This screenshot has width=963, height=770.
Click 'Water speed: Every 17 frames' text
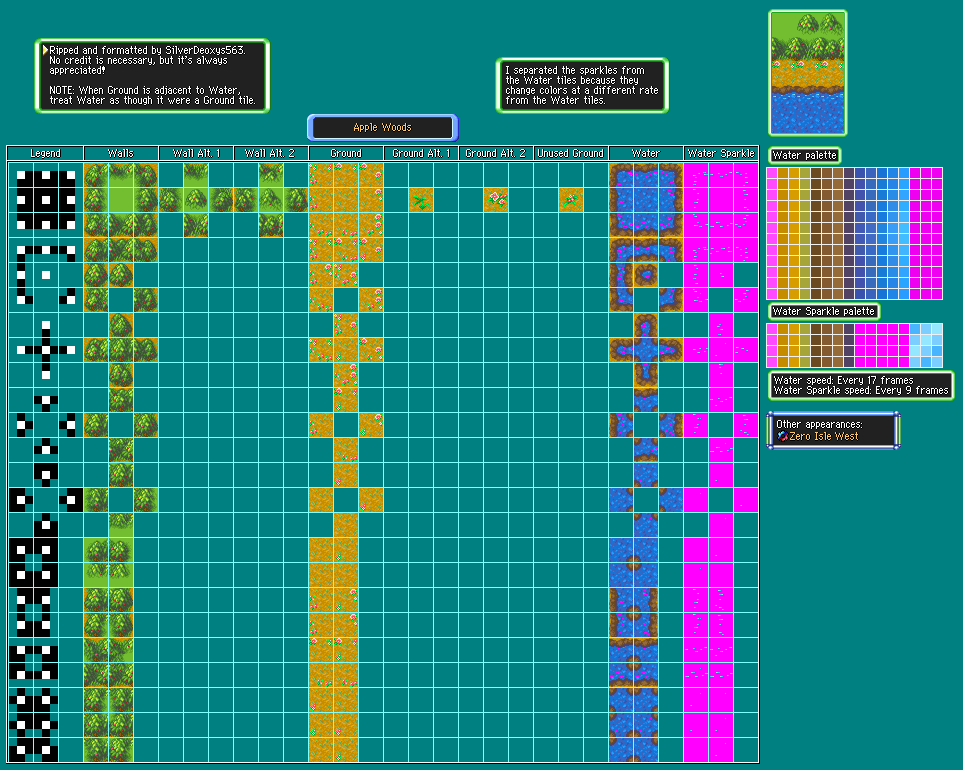[843, 380]
